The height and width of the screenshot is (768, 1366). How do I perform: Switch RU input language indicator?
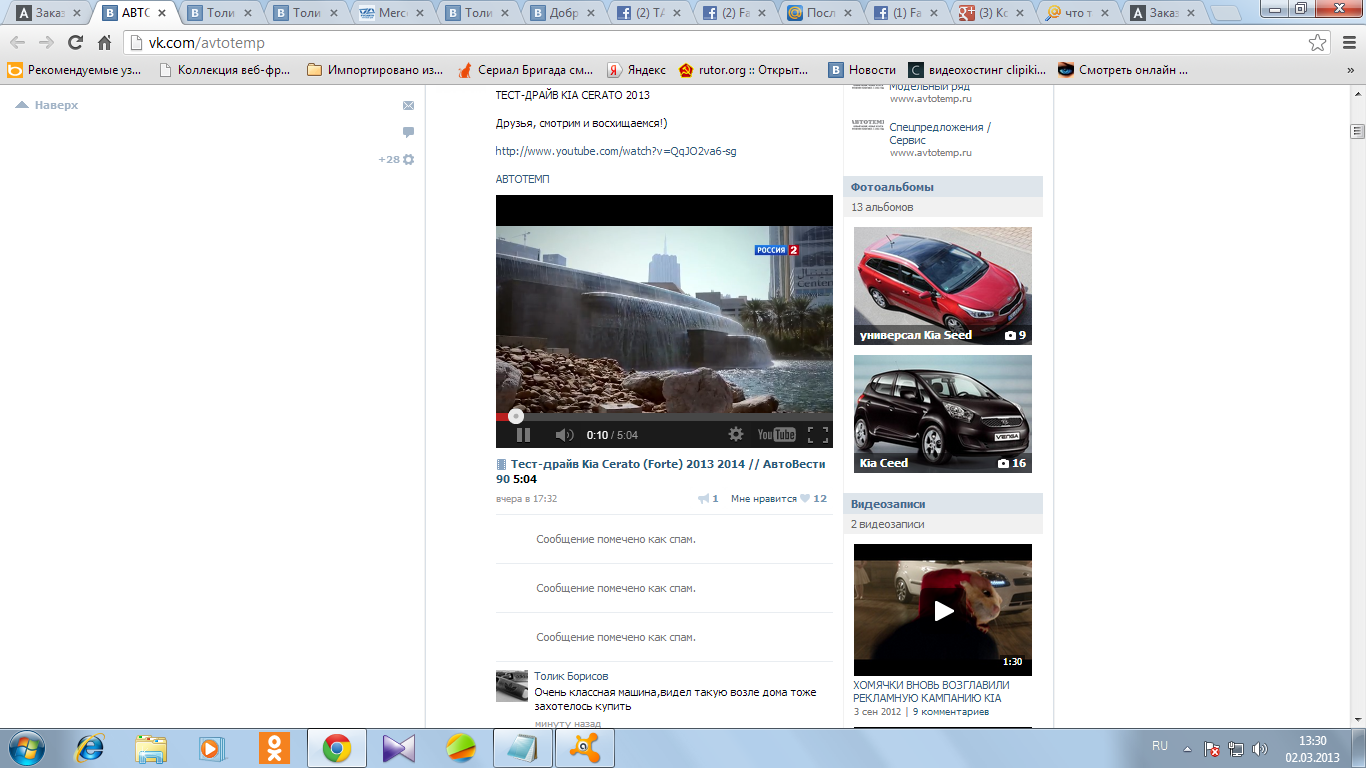[x=1160, y=746]
